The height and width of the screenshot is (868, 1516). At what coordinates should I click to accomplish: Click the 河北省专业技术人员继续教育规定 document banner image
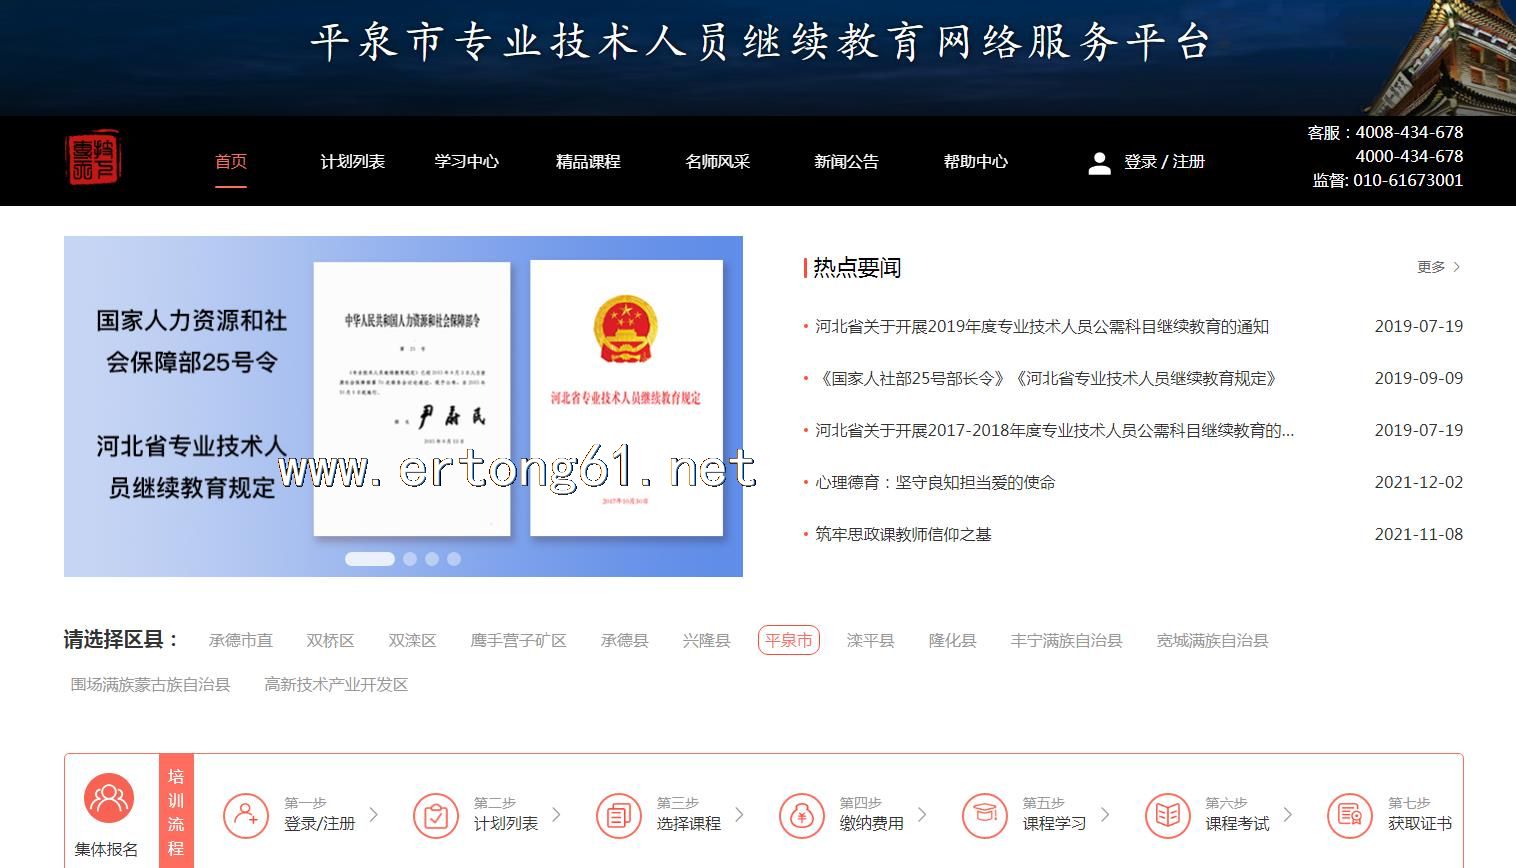(626, 398)
